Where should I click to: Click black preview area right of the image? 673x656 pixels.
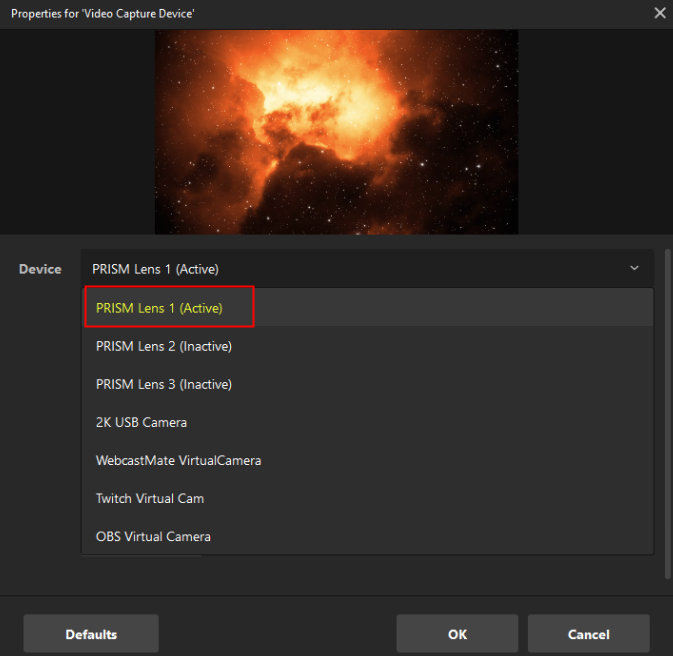595,130
